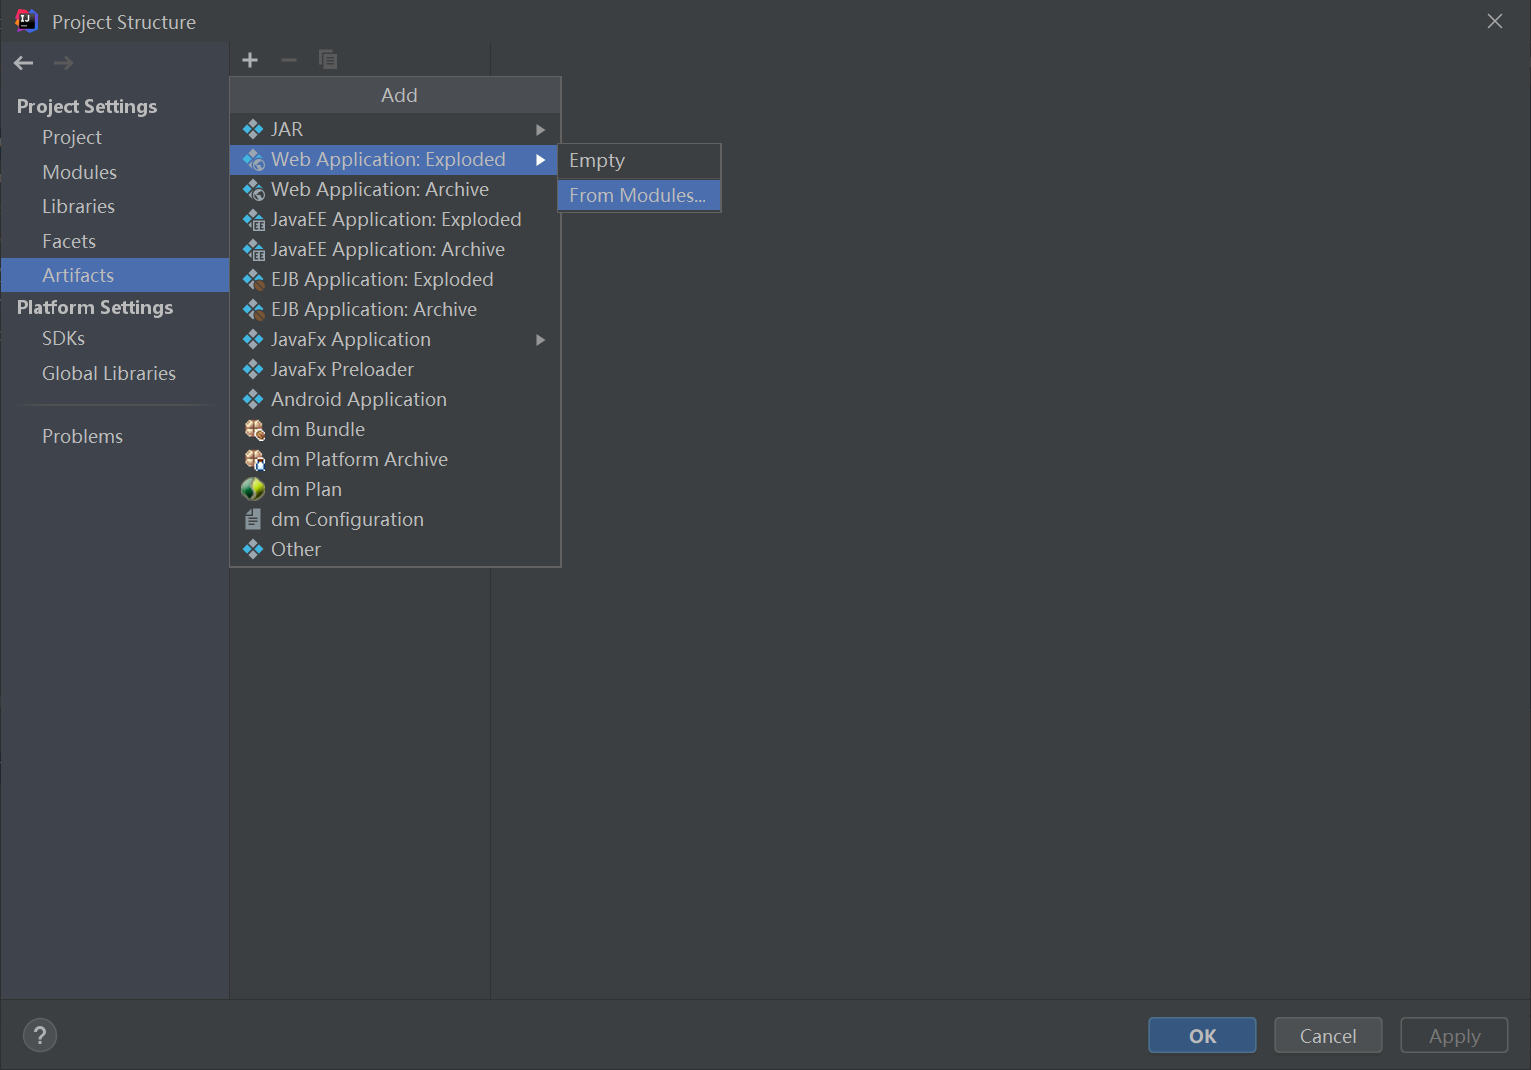Open Libraries settings page

115,206
